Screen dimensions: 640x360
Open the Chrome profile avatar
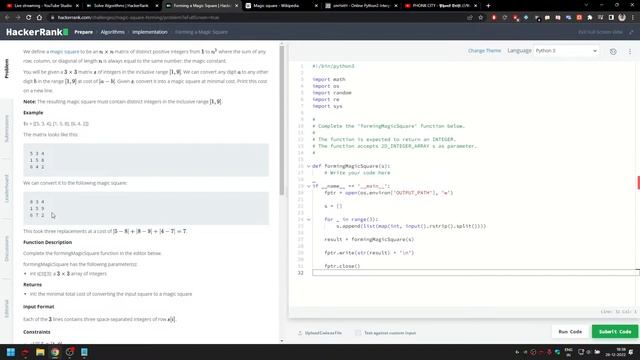click(x=622, y=18)
